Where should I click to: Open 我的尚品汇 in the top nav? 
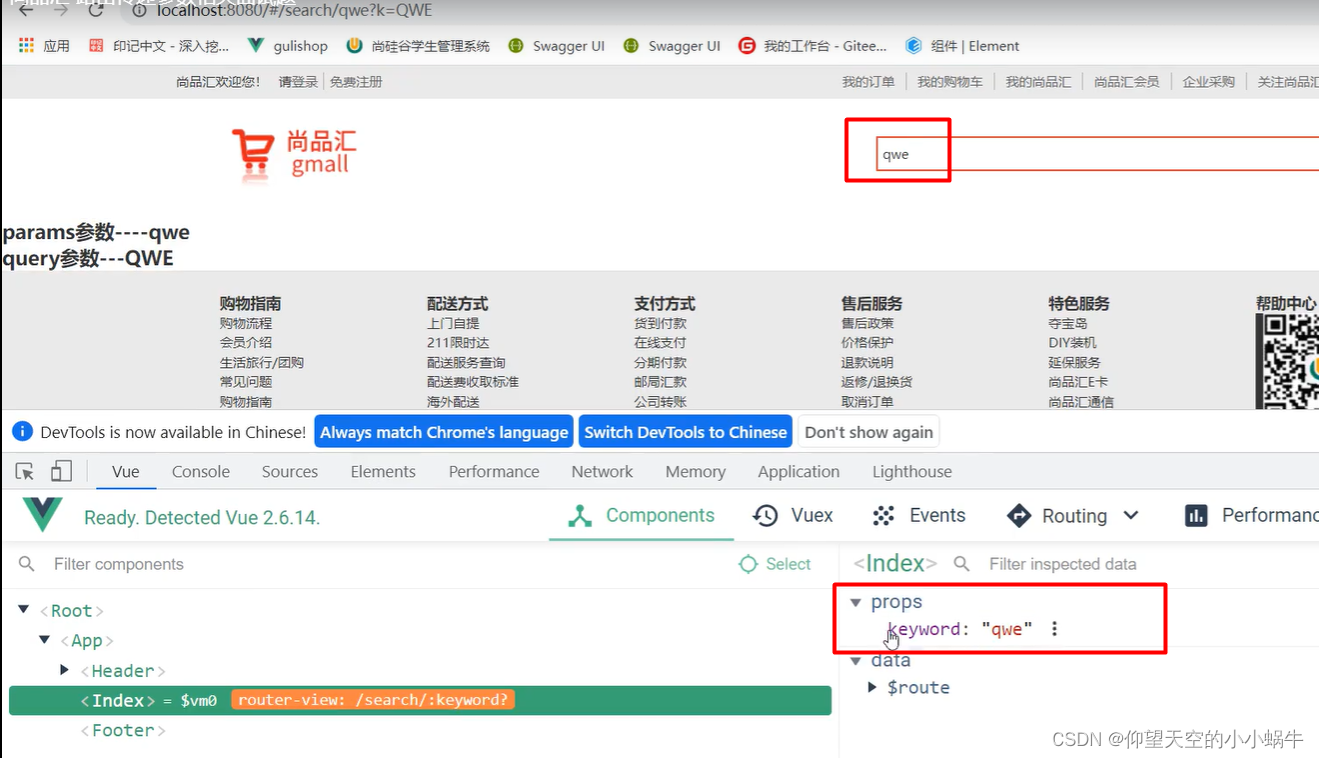(1038, 82)
